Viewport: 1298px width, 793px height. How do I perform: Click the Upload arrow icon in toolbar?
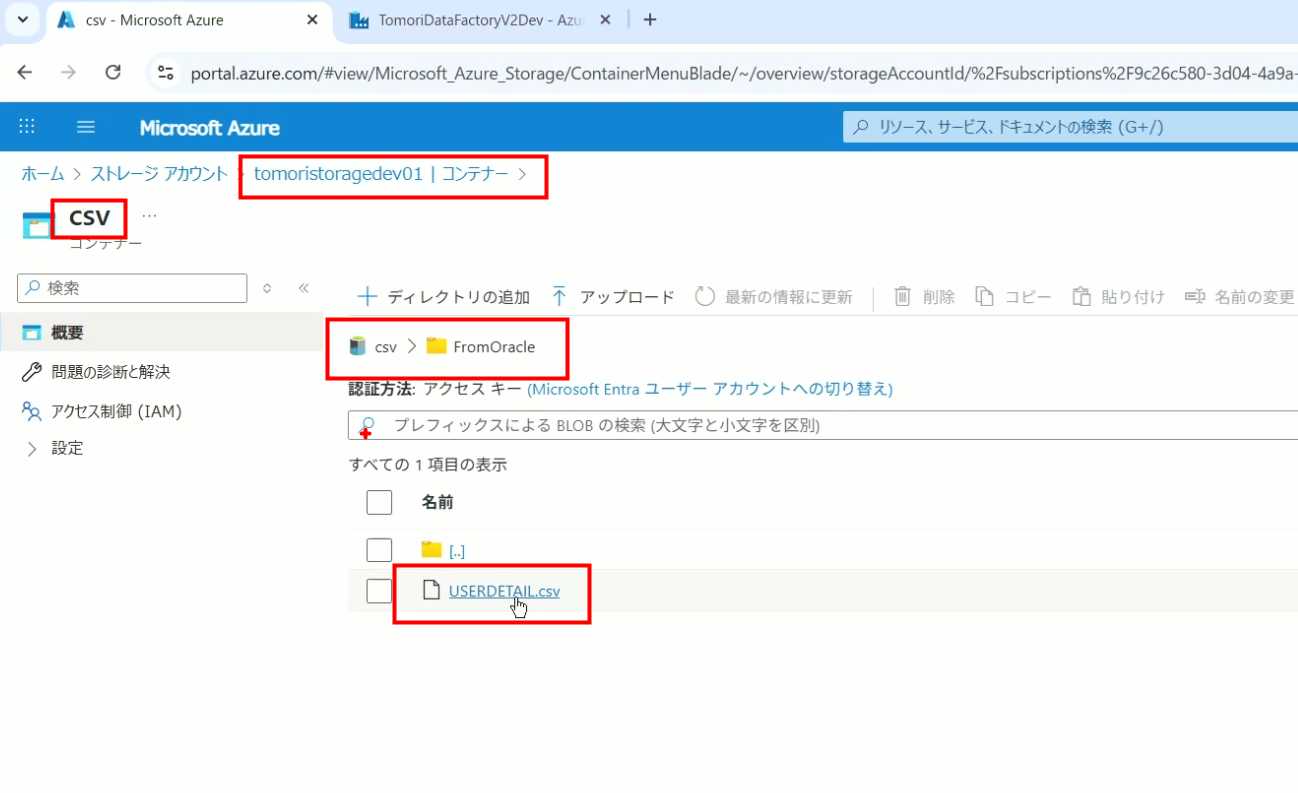pos(559,296)
